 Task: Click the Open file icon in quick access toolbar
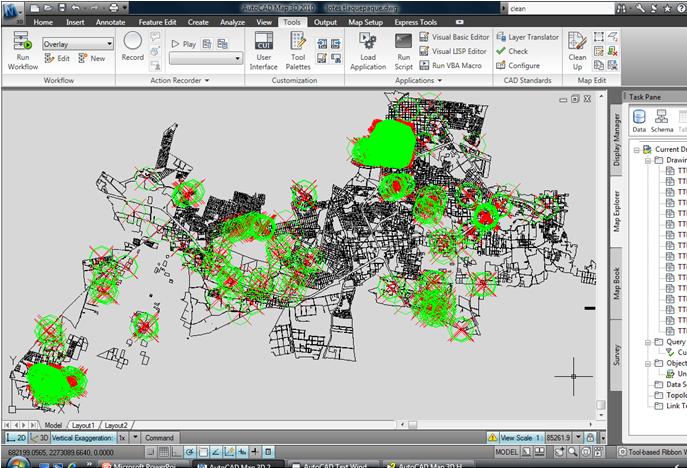pos(48,8)
